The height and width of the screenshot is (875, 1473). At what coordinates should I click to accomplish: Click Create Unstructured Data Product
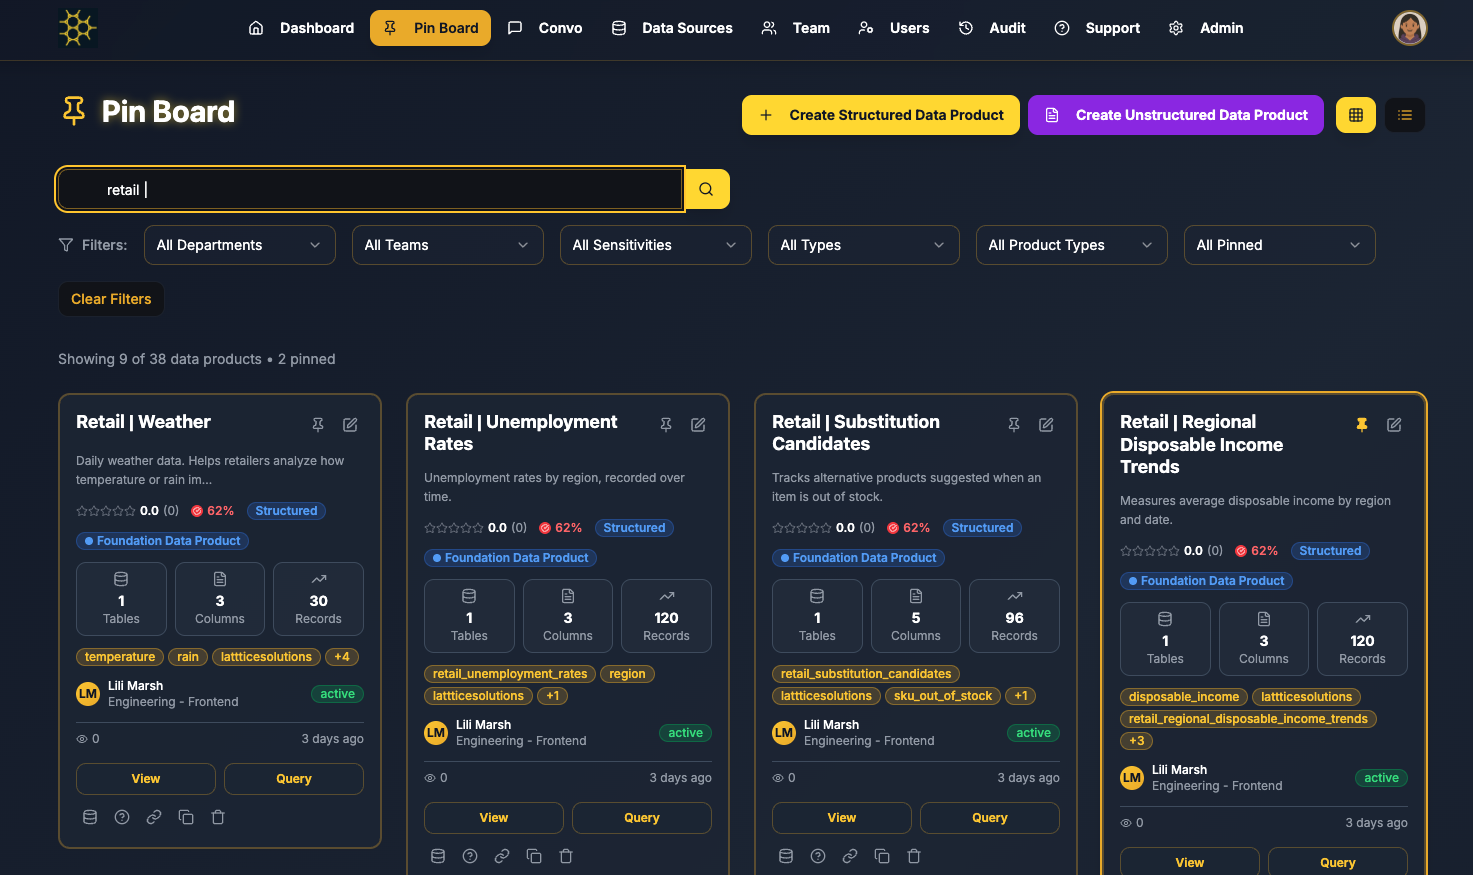1176,115
